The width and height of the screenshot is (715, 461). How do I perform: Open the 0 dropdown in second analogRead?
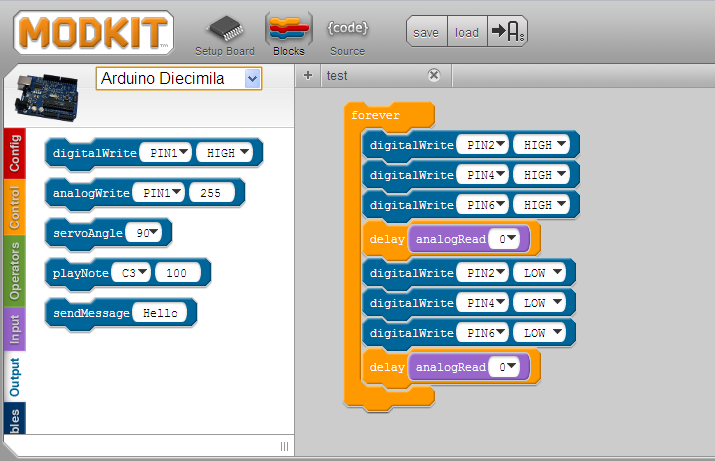[x=504, y=367]
